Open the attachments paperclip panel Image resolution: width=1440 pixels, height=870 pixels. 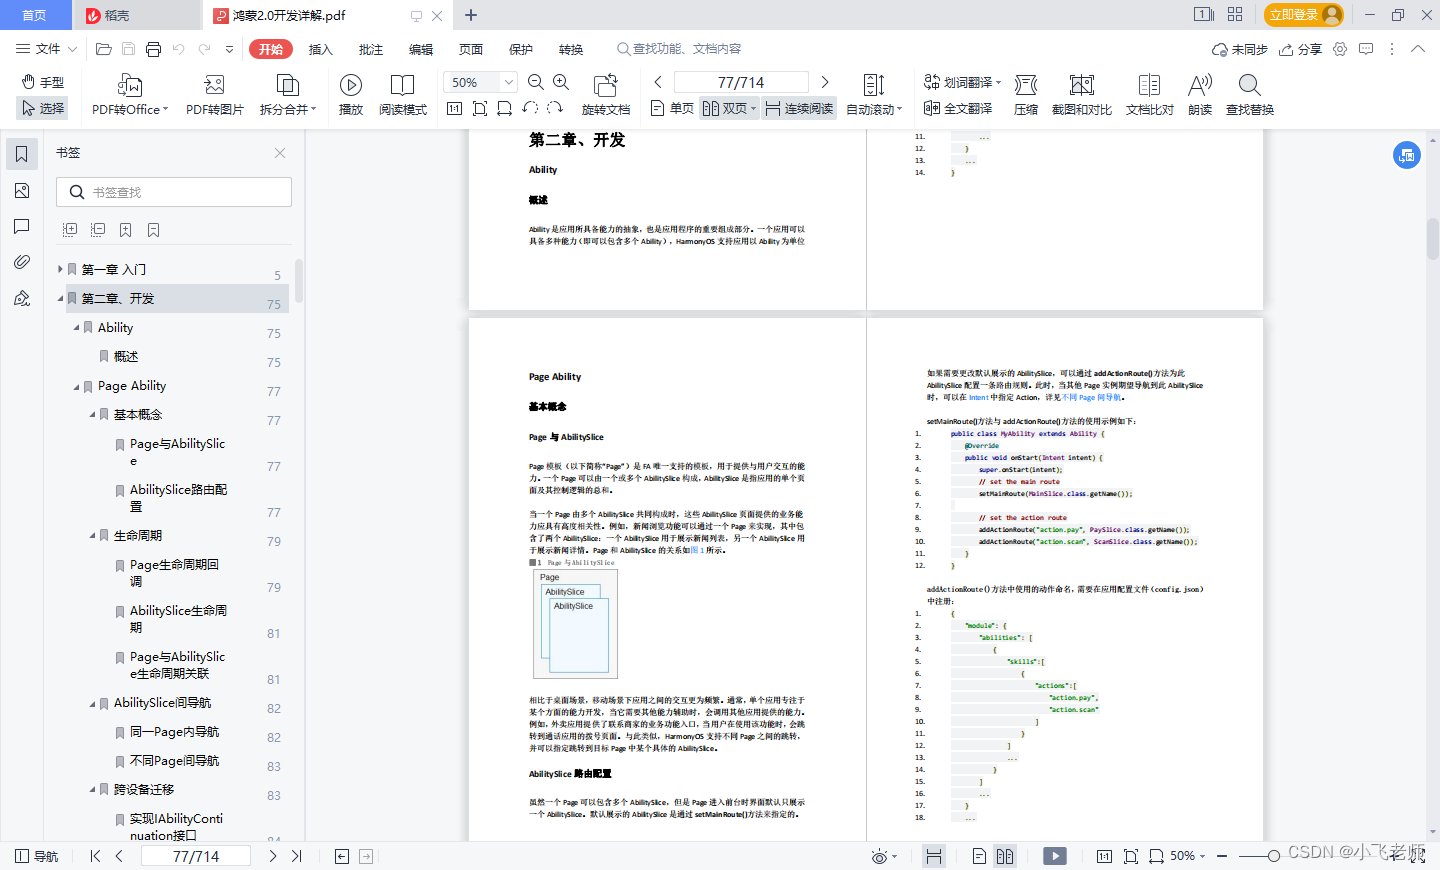tap(22, 262)
